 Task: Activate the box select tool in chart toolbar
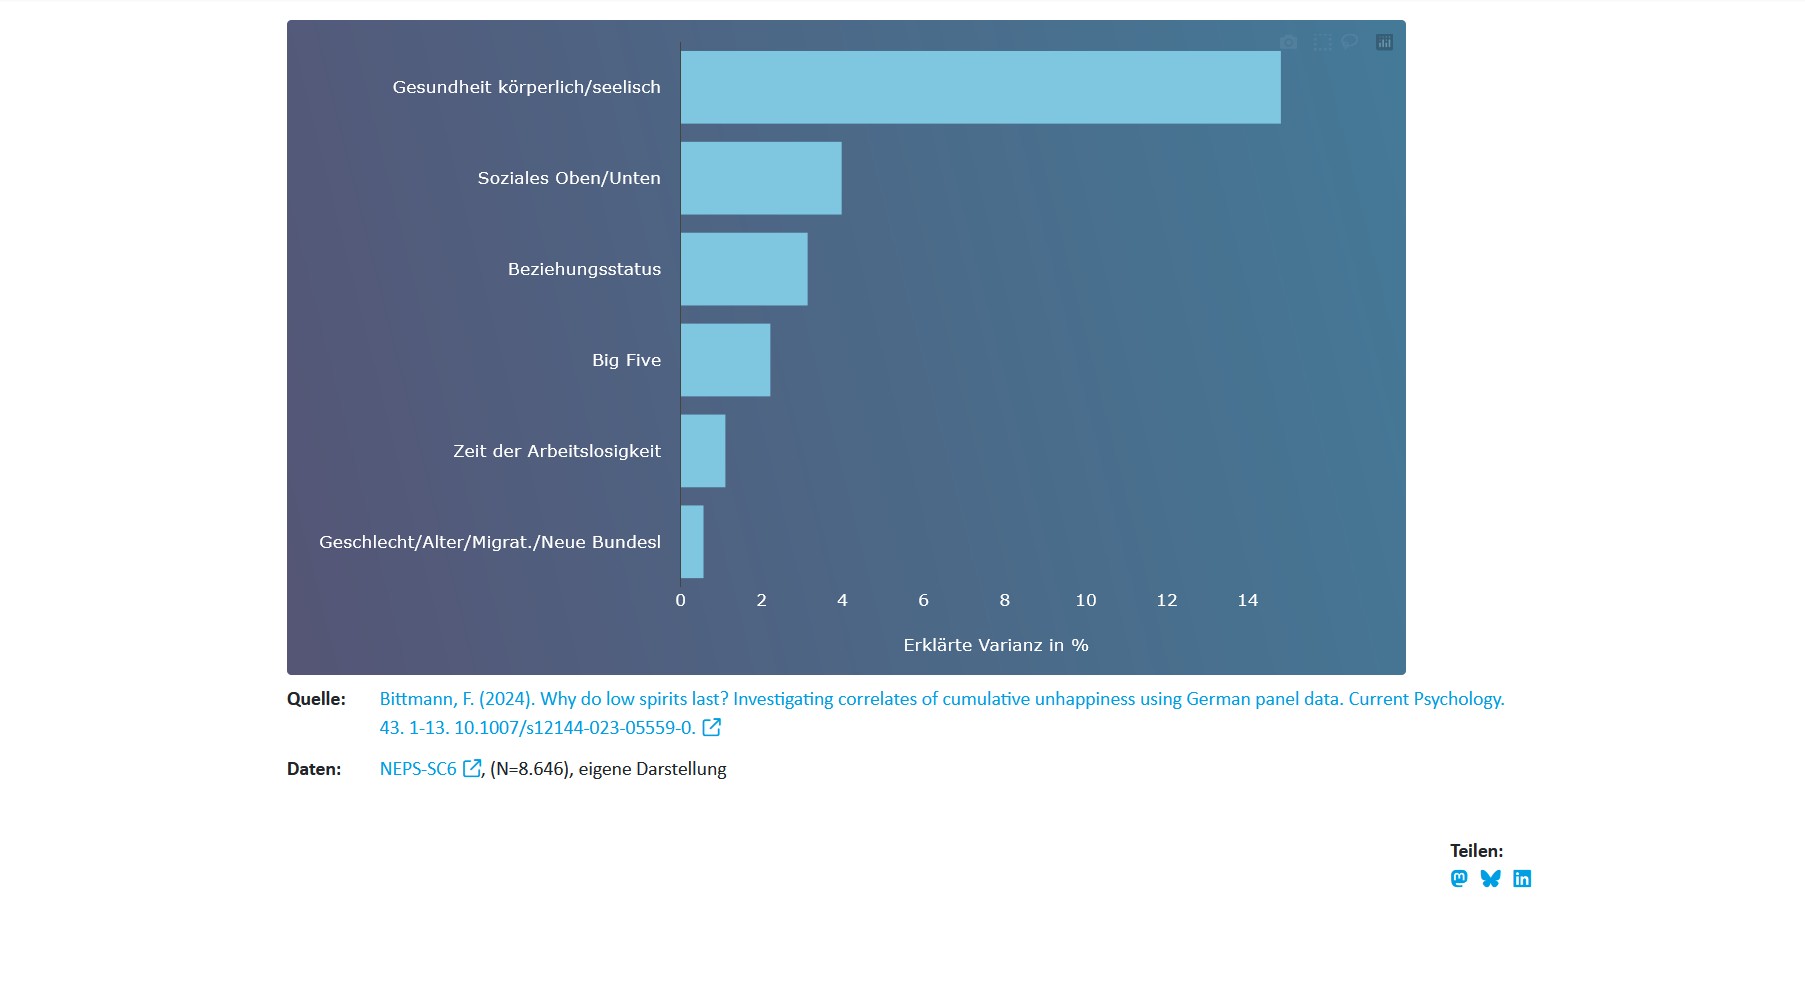1322,42
